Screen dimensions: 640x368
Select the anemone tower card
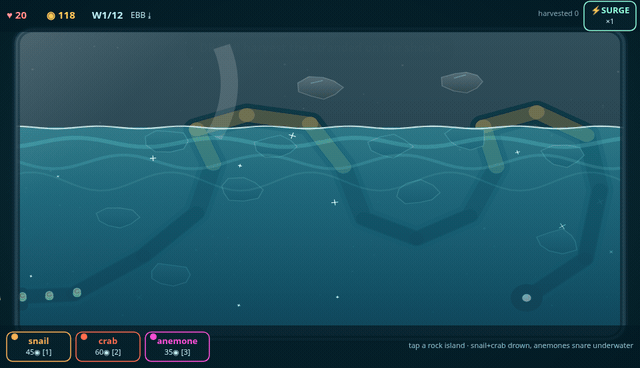(178, 346)
